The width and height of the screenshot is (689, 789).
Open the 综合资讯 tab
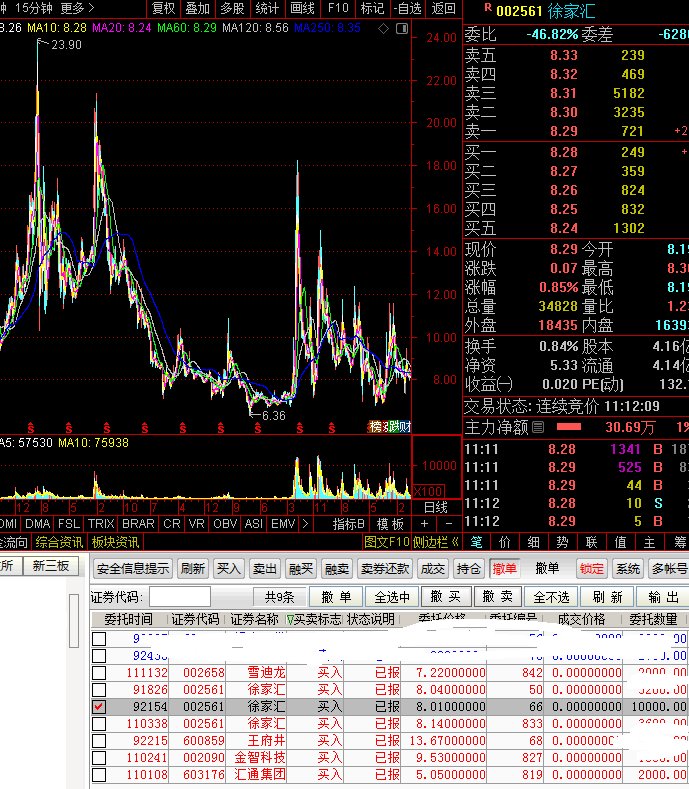point(59,542)
